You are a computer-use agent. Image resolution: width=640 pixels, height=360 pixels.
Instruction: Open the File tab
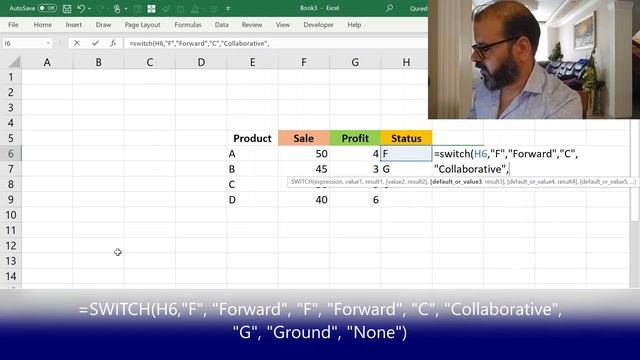tap(13, 25)
